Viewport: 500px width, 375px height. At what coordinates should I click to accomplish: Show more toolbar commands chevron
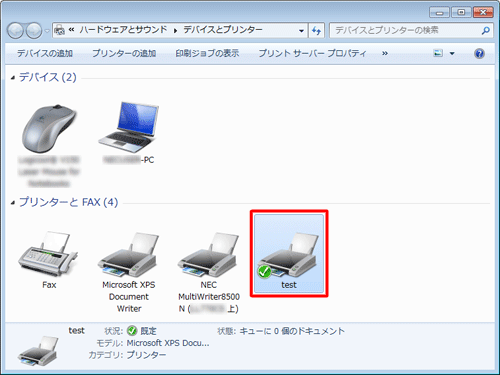[385, 53]
